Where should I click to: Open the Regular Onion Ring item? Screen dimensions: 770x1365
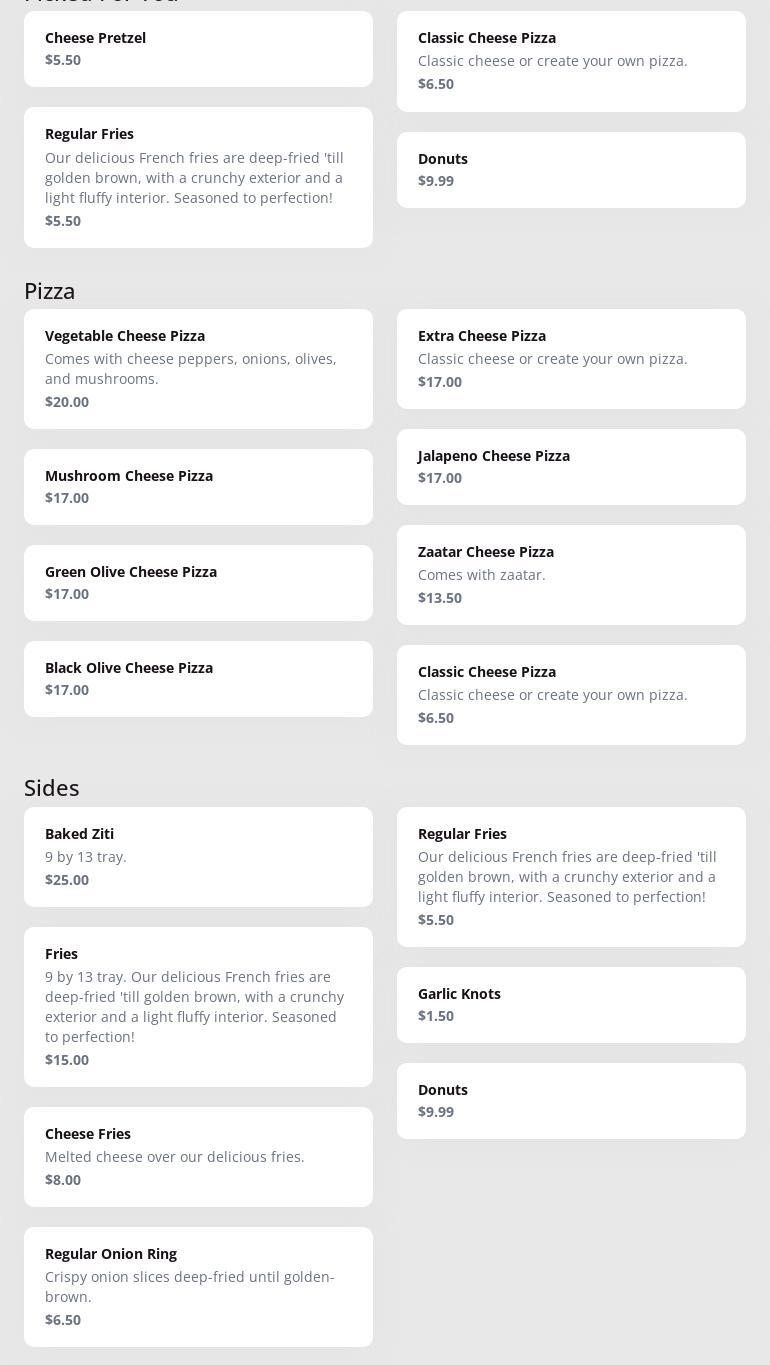198,1287
